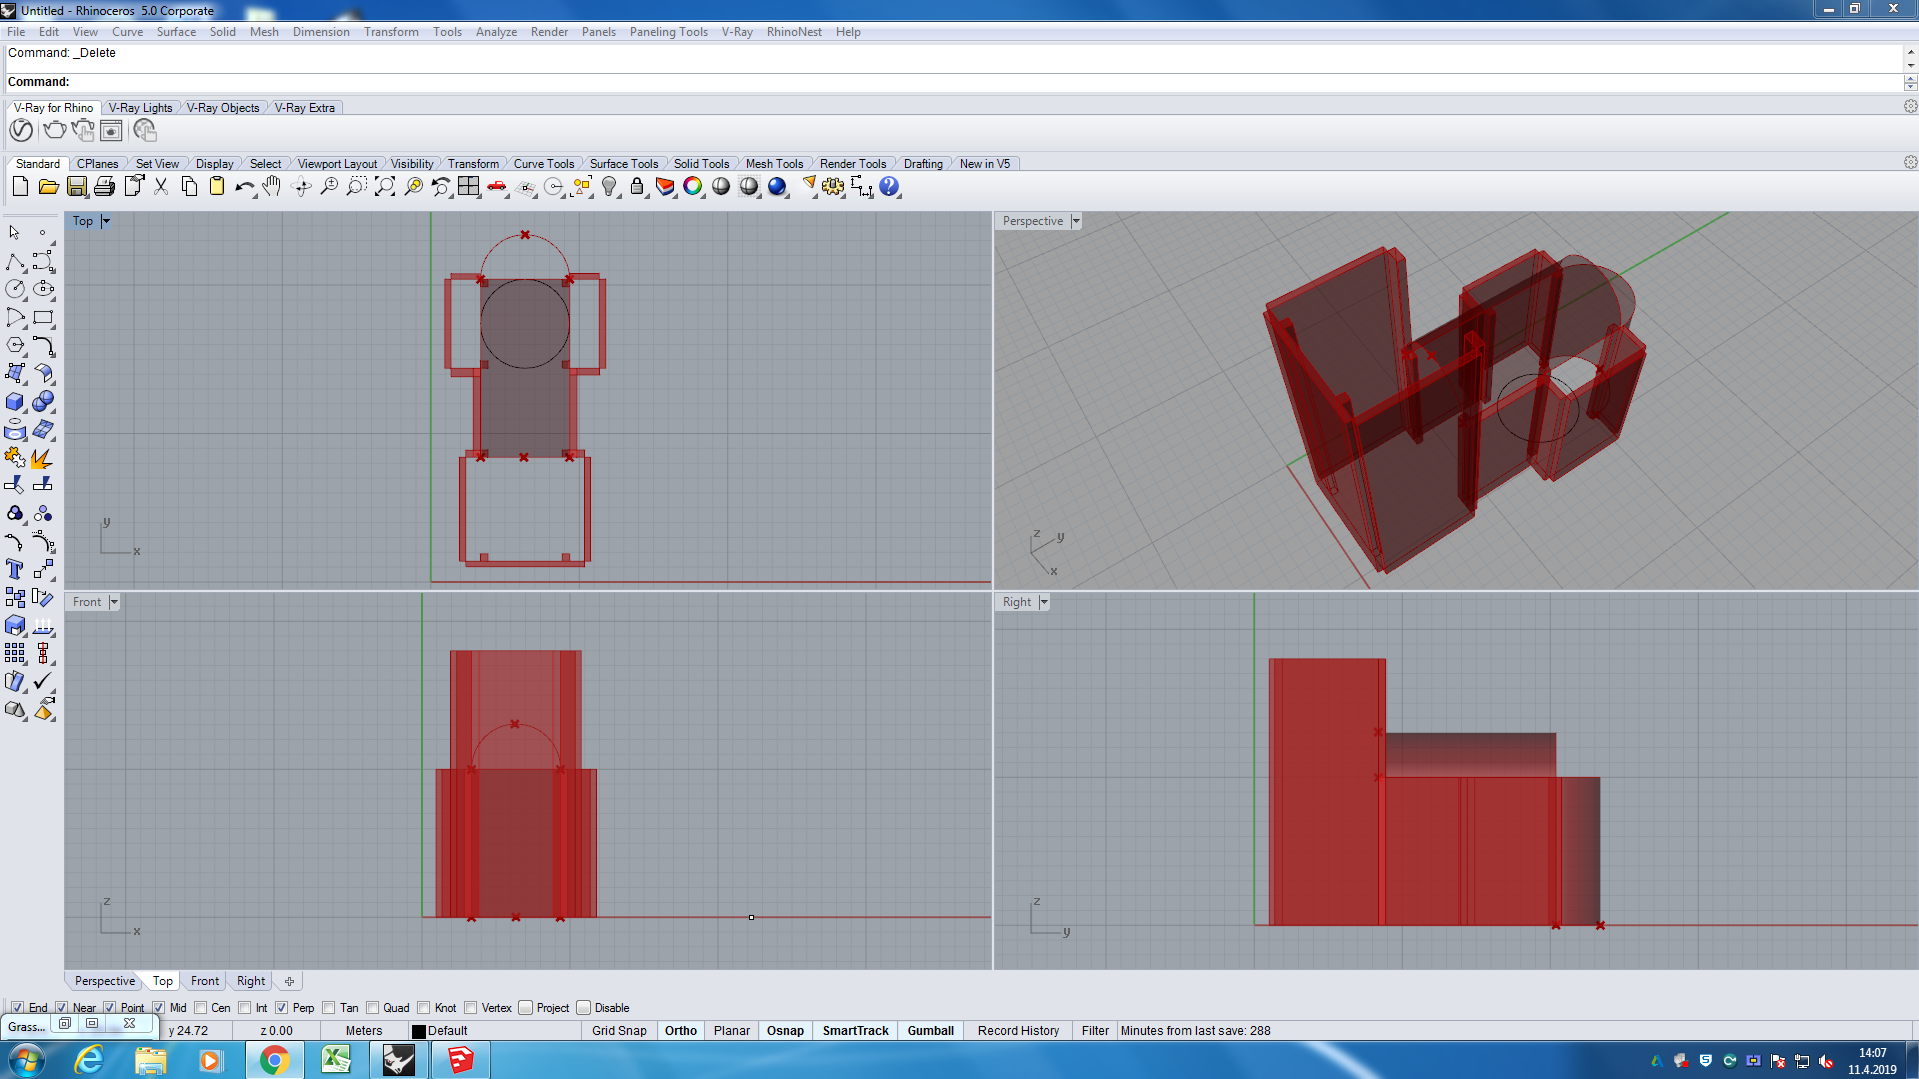Open a file with the folder icon
Viewport: 1919px width, 1079px height.
pos(48,187)
